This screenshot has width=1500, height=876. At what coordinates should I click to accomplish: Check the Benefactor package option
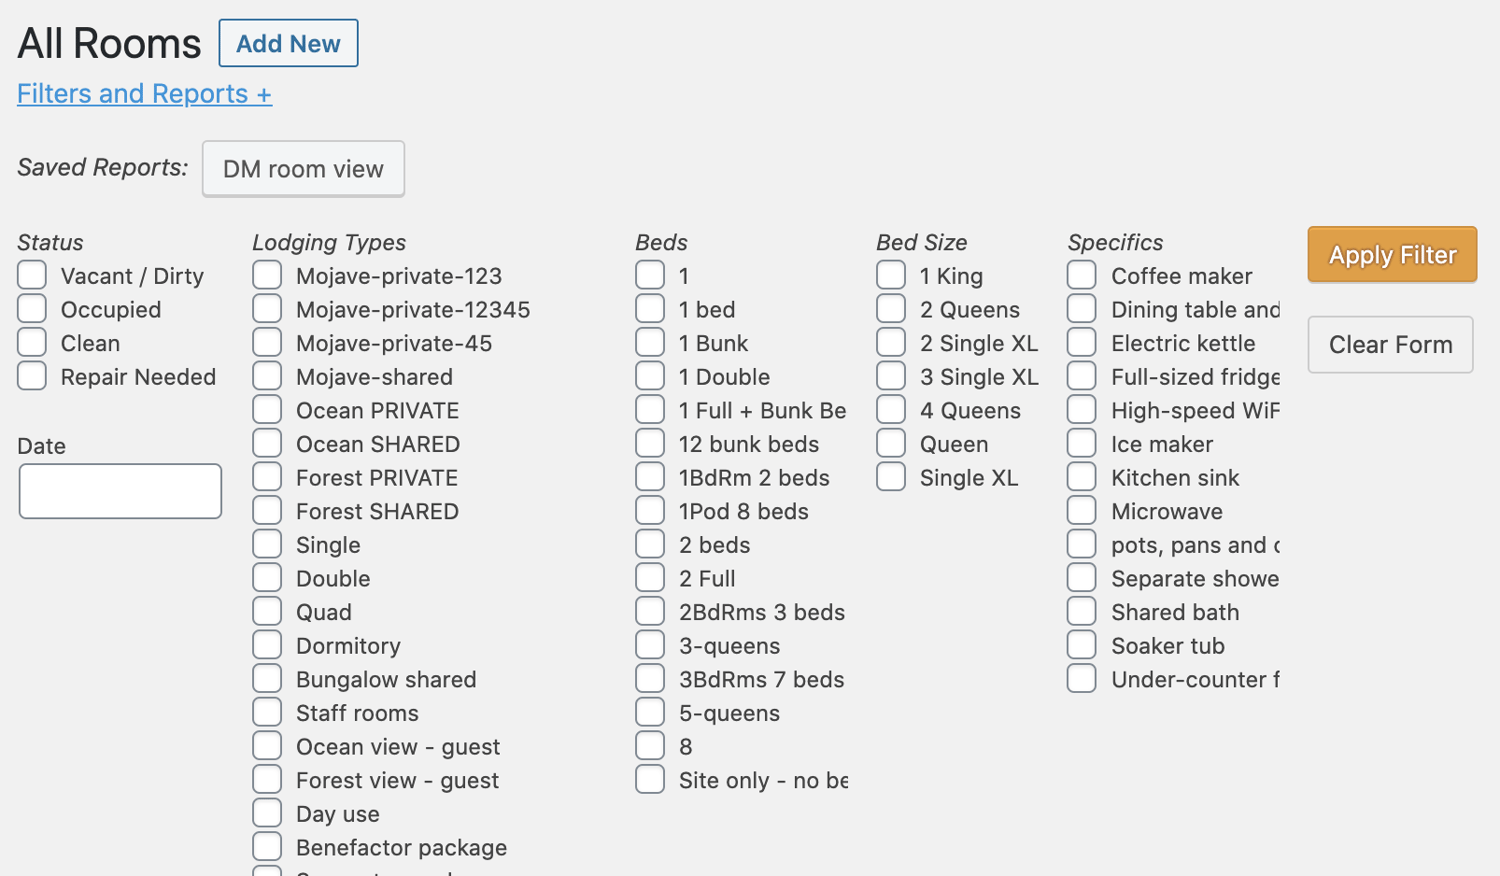(267, 847)
